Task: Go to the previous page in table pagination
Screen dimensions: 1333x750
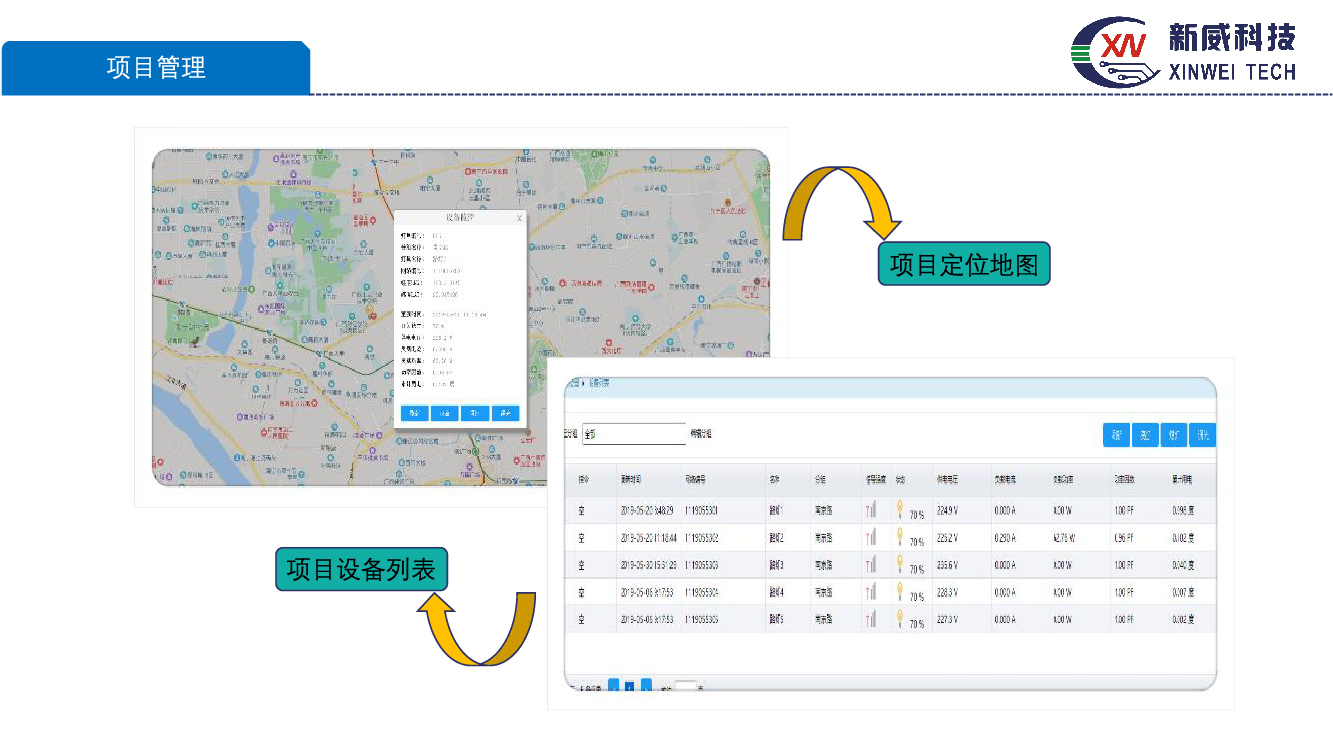Action: [613, 686]
